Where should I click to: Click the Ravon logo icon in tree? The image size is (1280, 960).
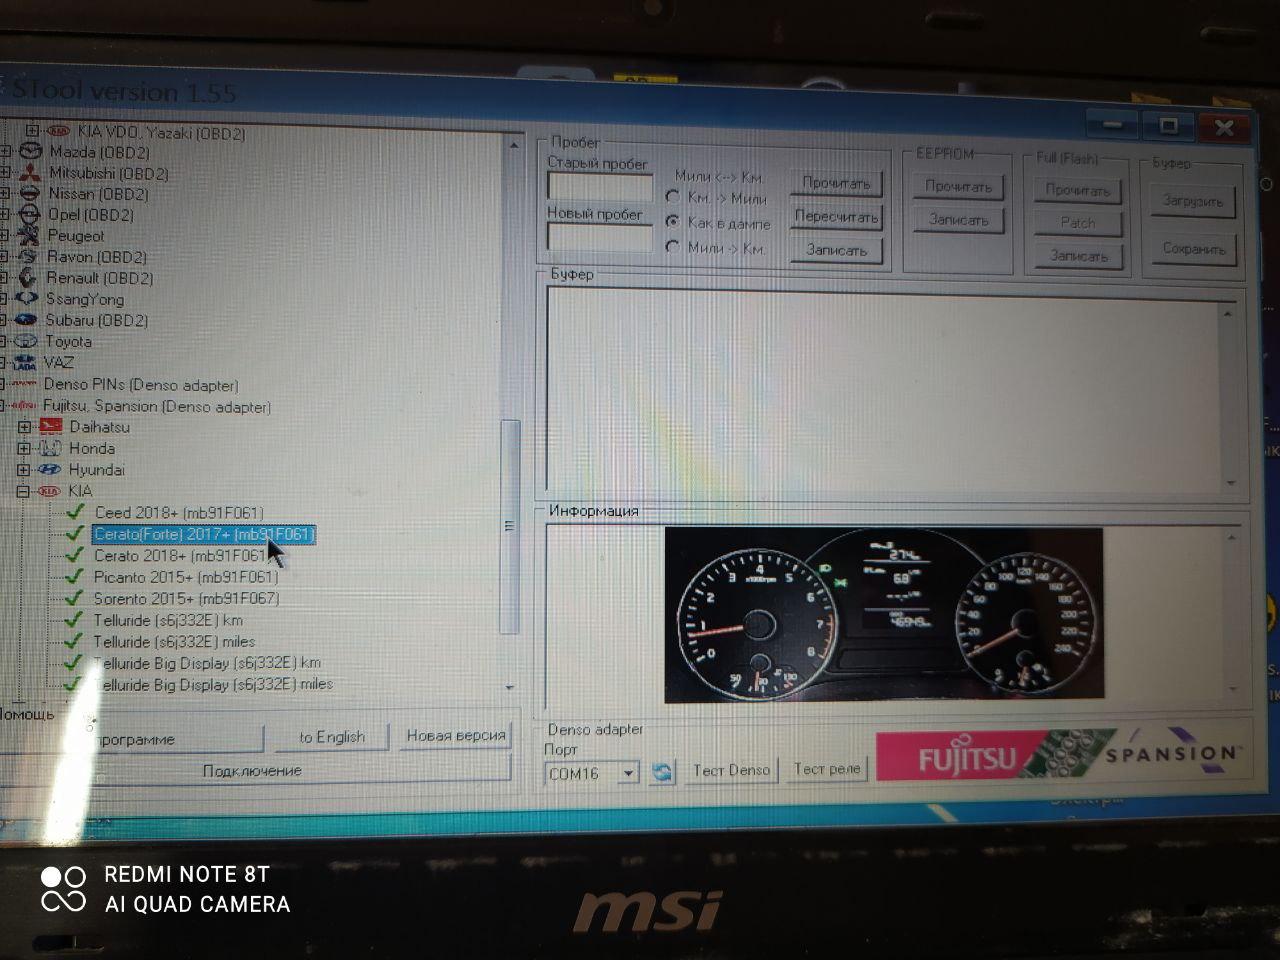tap(28, 257)
